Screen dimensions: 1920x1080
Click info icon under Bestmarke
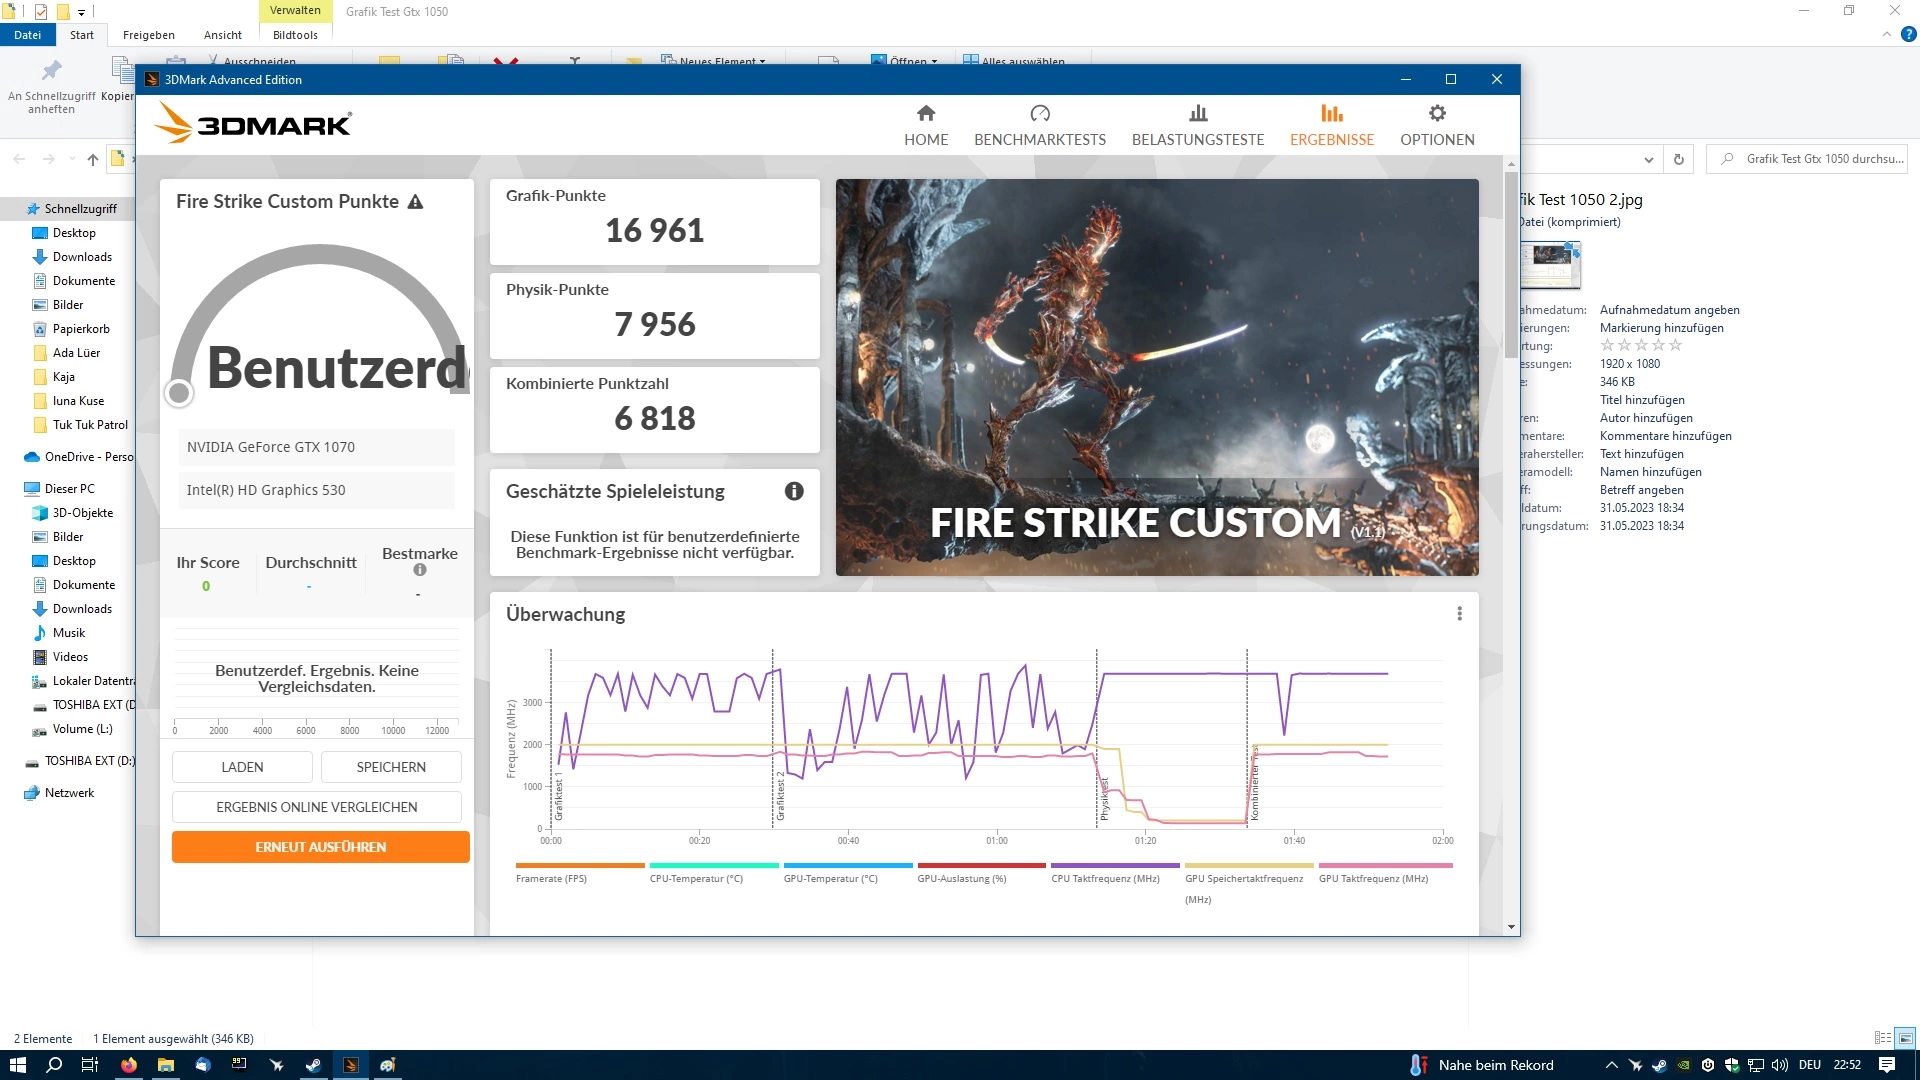tap(420, 570)
